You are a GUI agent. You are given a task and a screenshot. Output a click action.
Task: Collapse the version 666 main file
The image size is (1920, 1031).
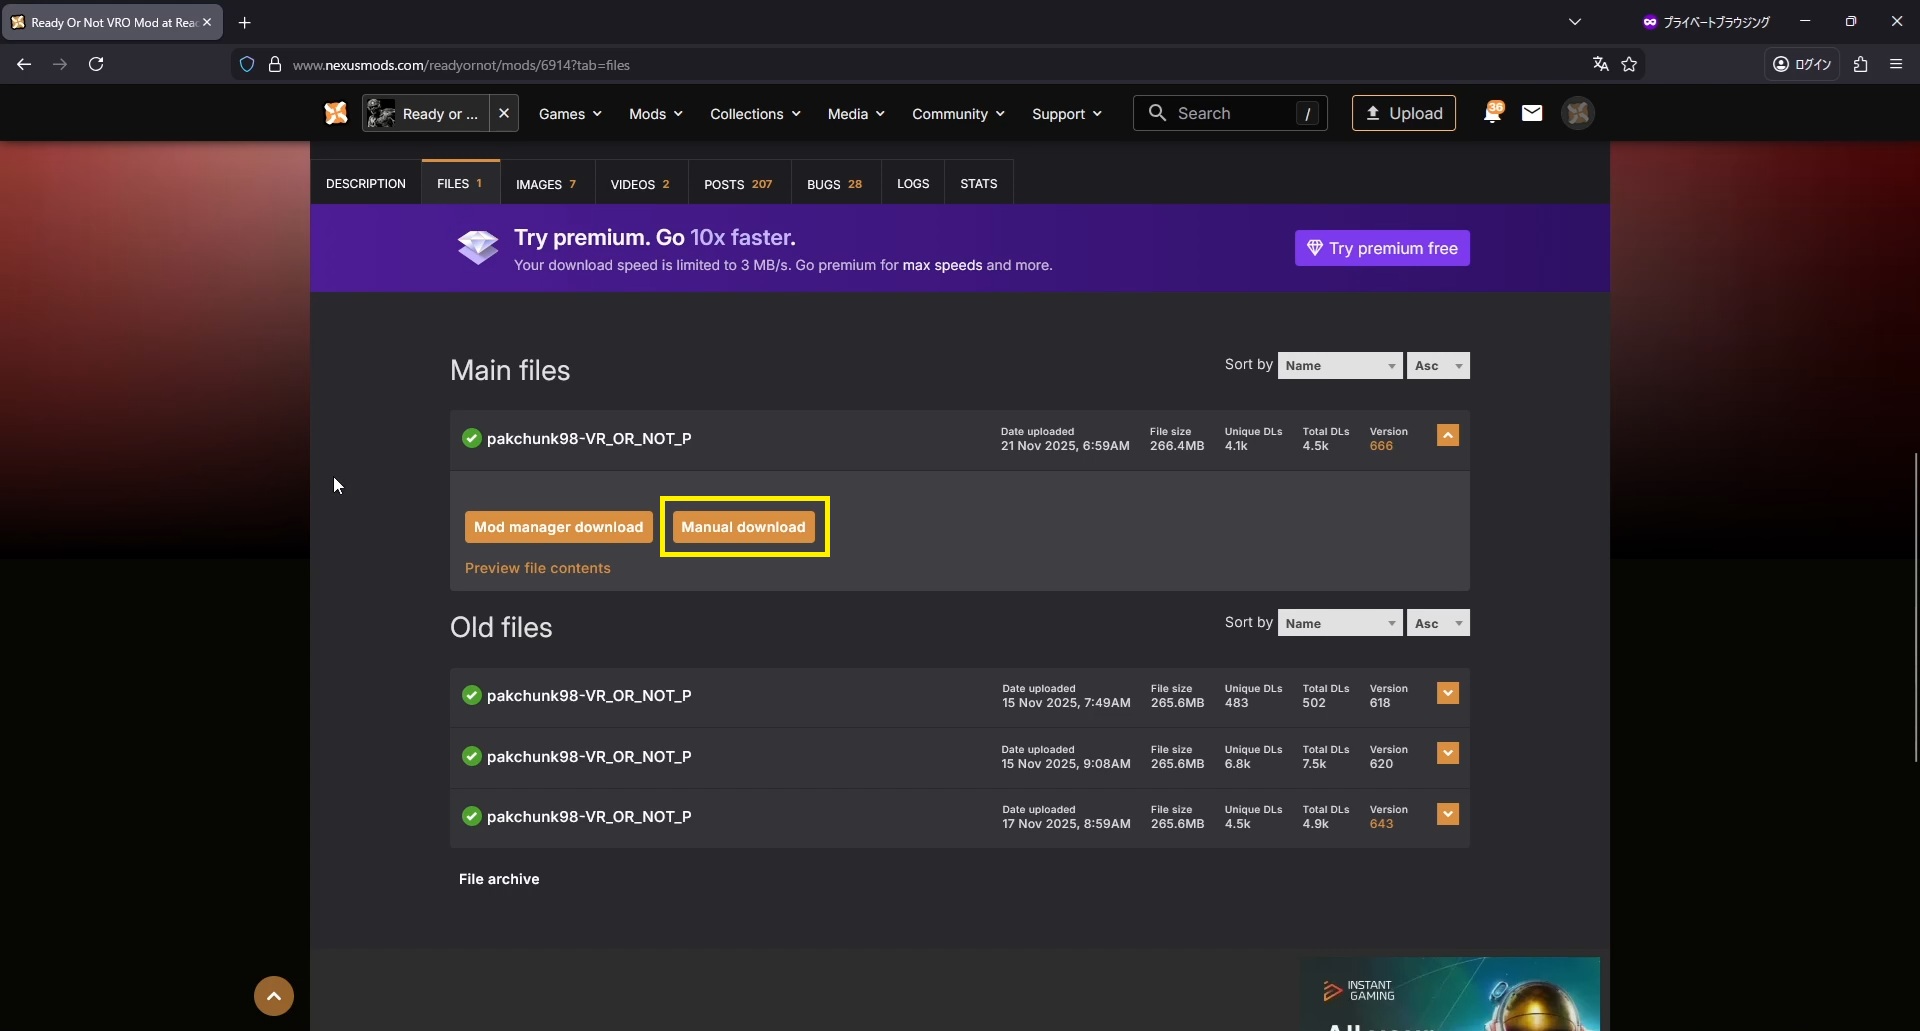1447,436
